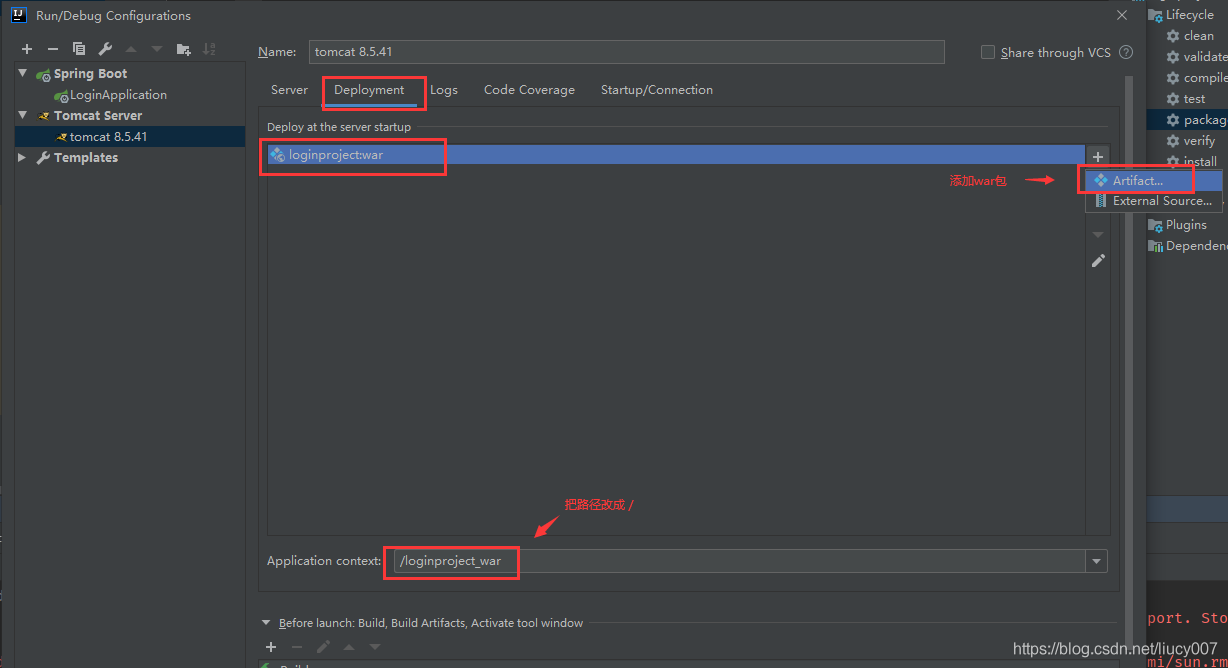Click the test lifecycle gear icon
This screenshot has height=668, width=1228.
tap(1173, 99)
